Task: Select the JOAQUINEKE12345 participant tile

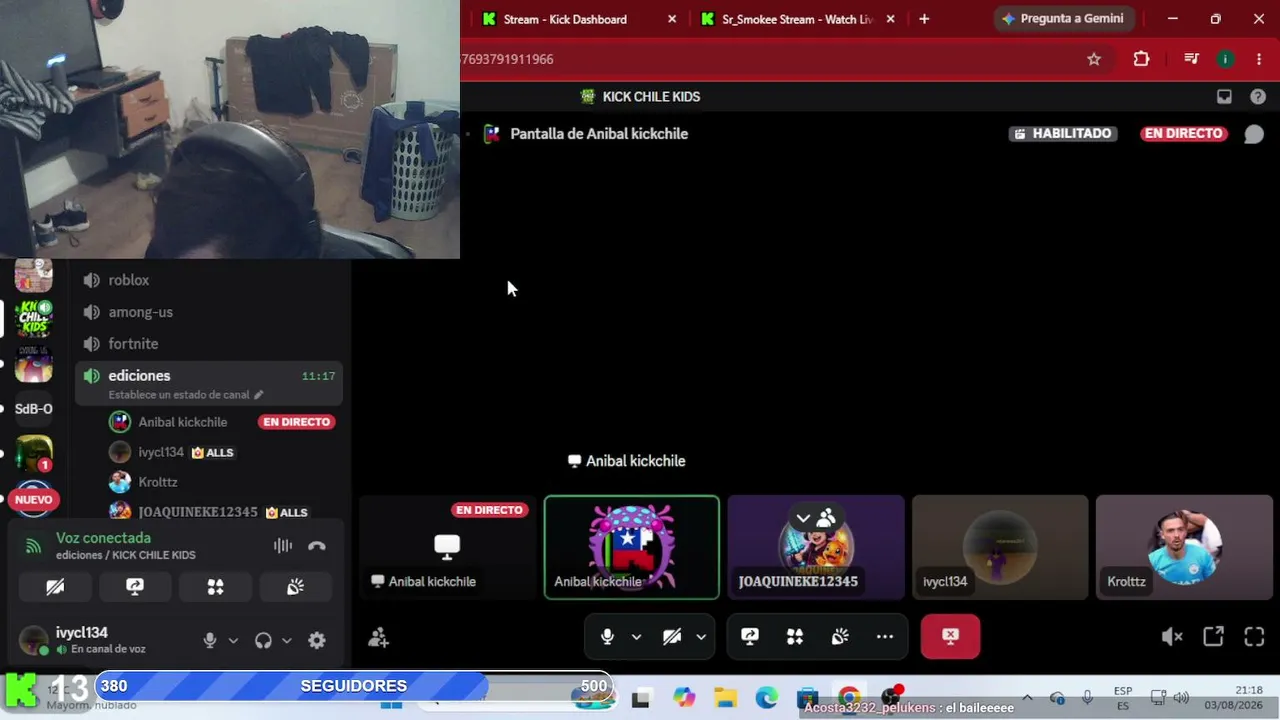Action: click(x=816, y=548)
